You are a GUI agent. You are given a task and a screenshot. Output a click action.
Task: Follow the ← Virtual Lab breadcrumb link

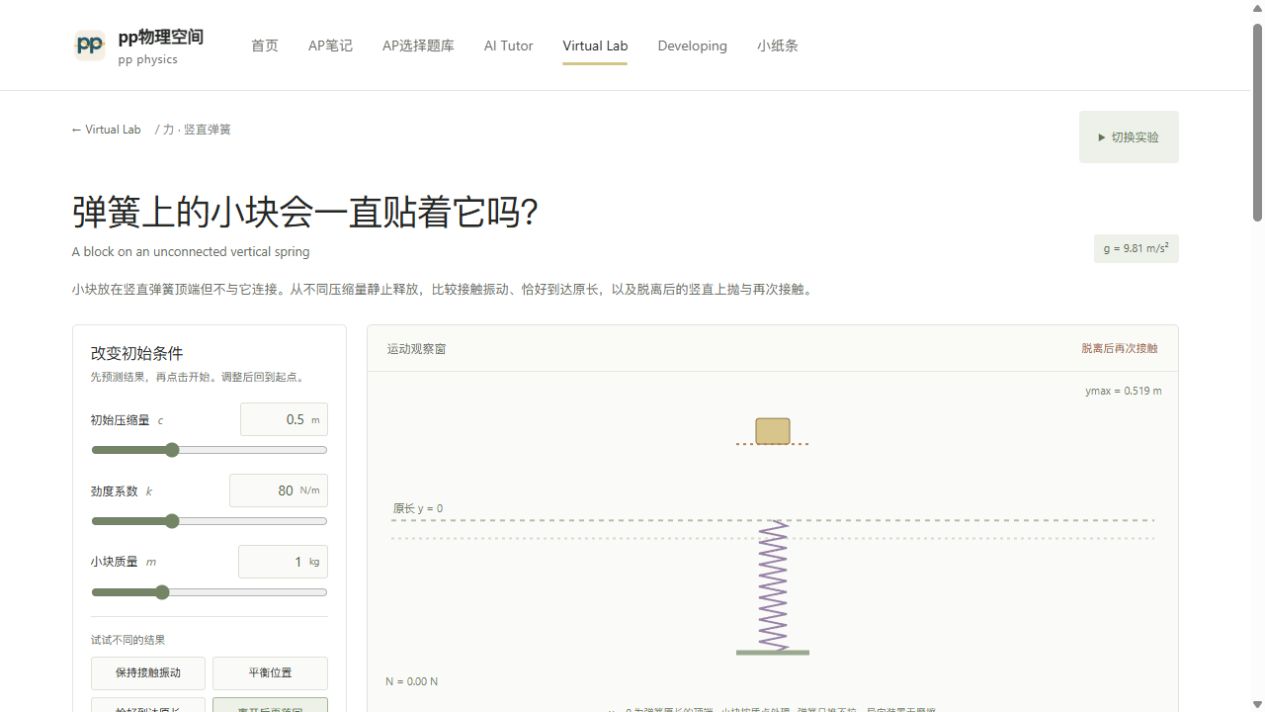106,130
